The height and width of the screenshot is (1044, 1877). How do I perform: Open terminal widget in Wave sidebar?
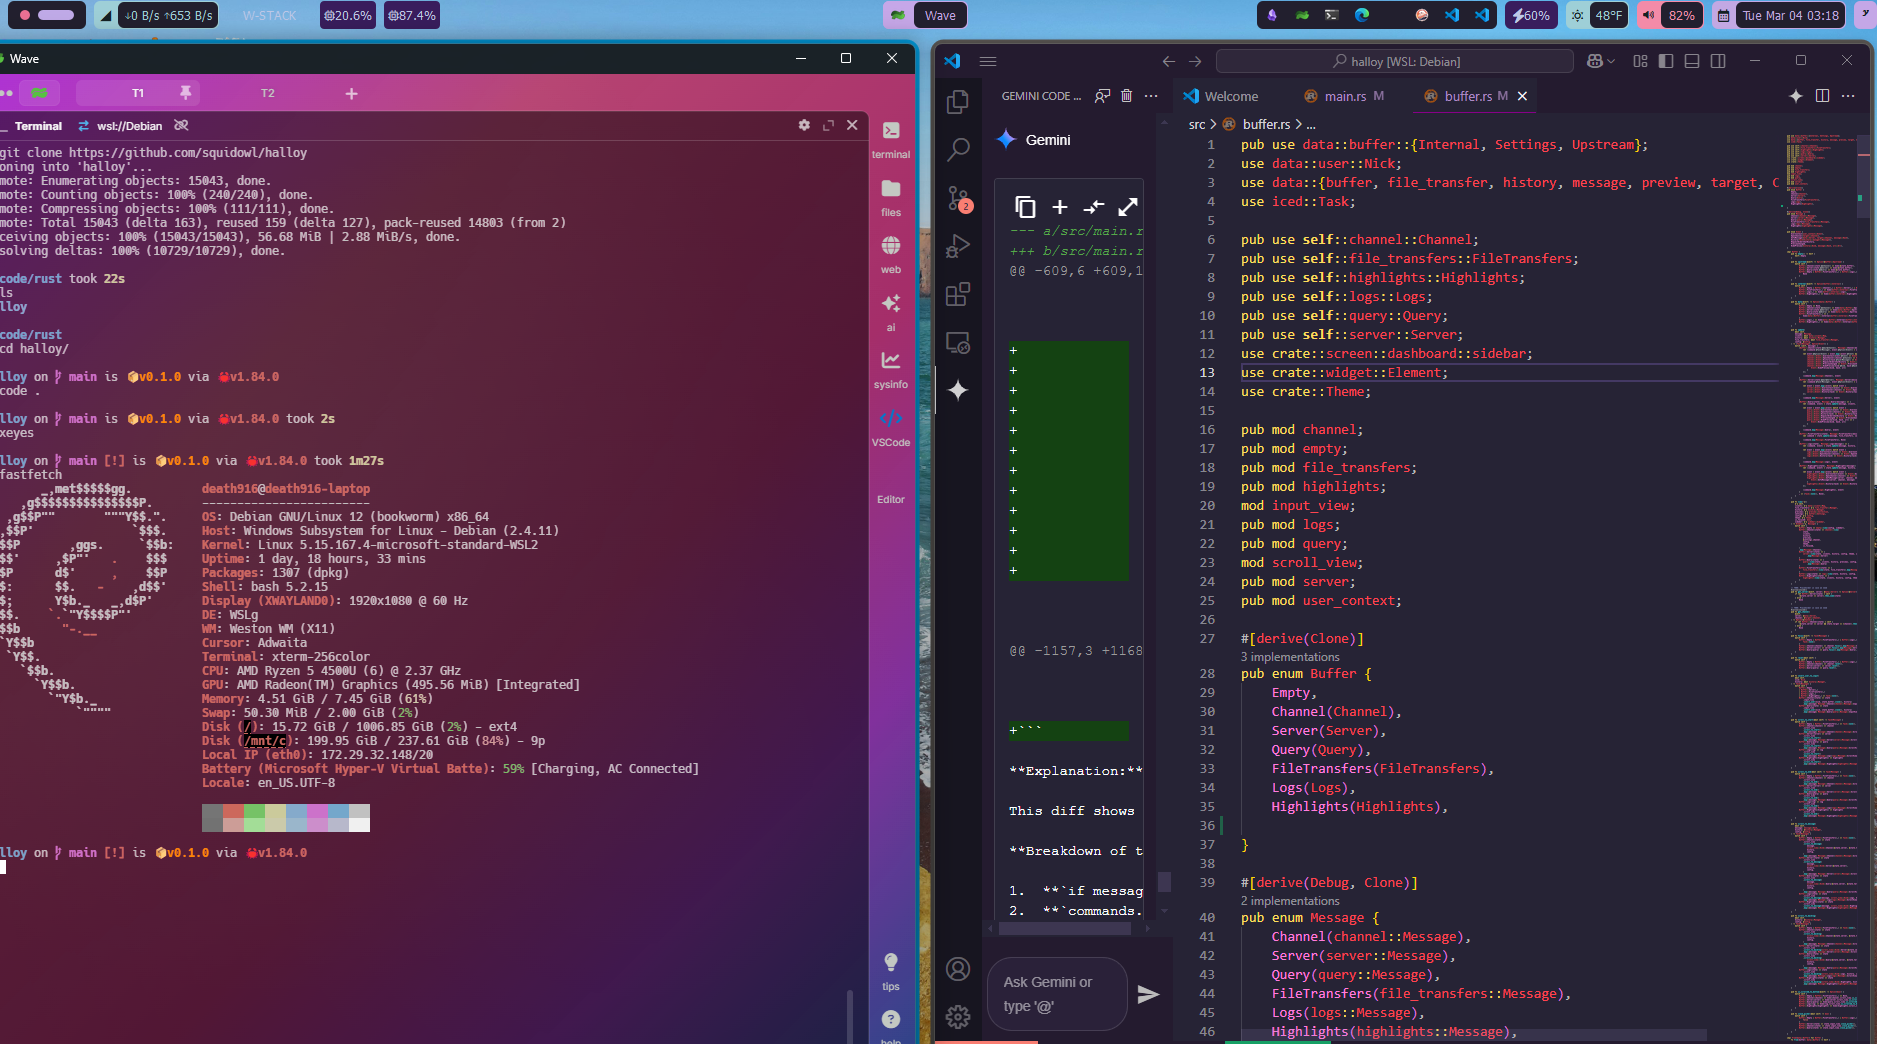891,139
